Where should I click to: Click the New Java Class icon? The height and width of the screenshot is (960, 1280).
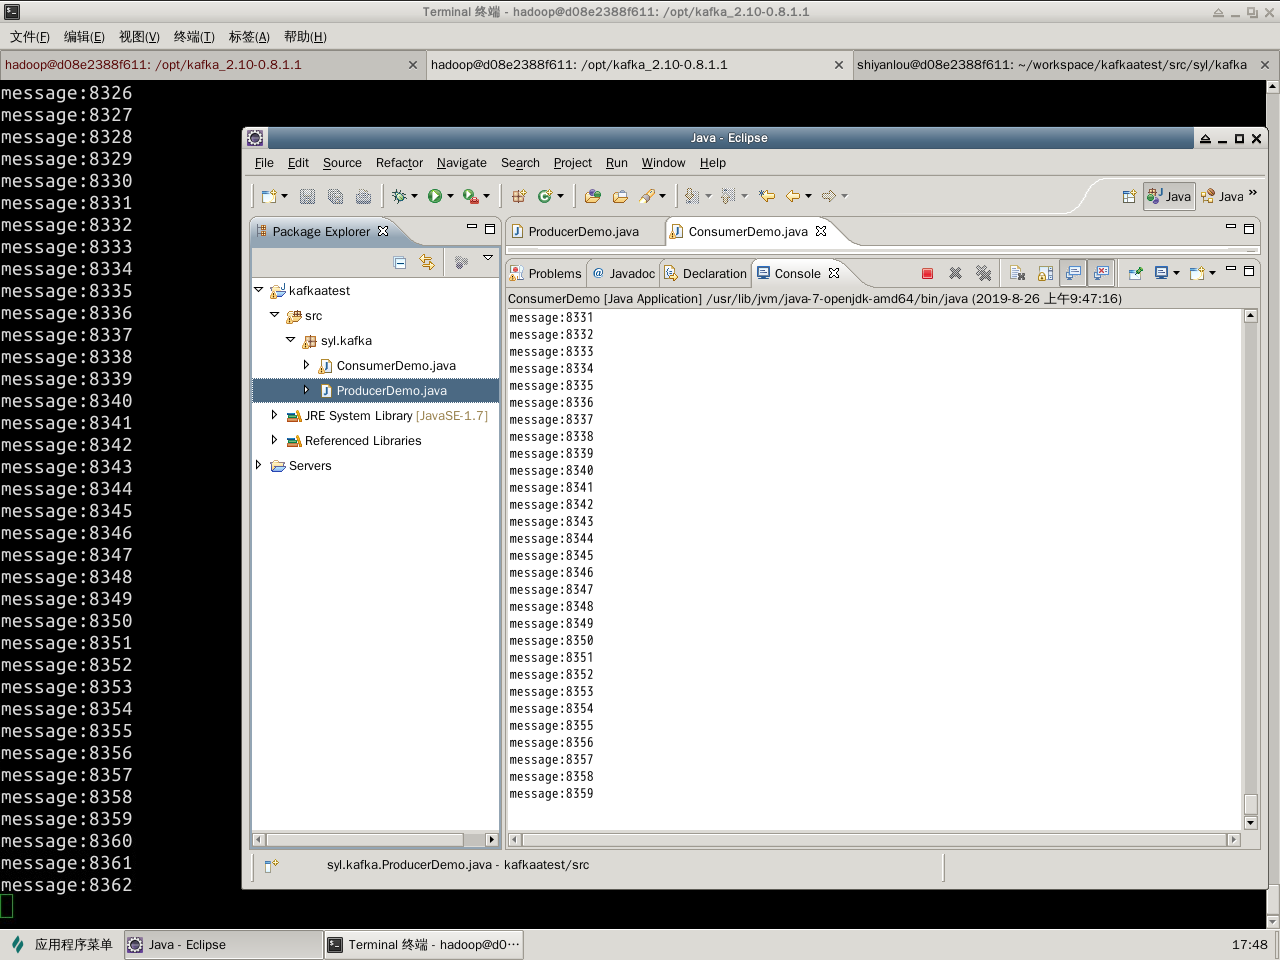[545, 196]
